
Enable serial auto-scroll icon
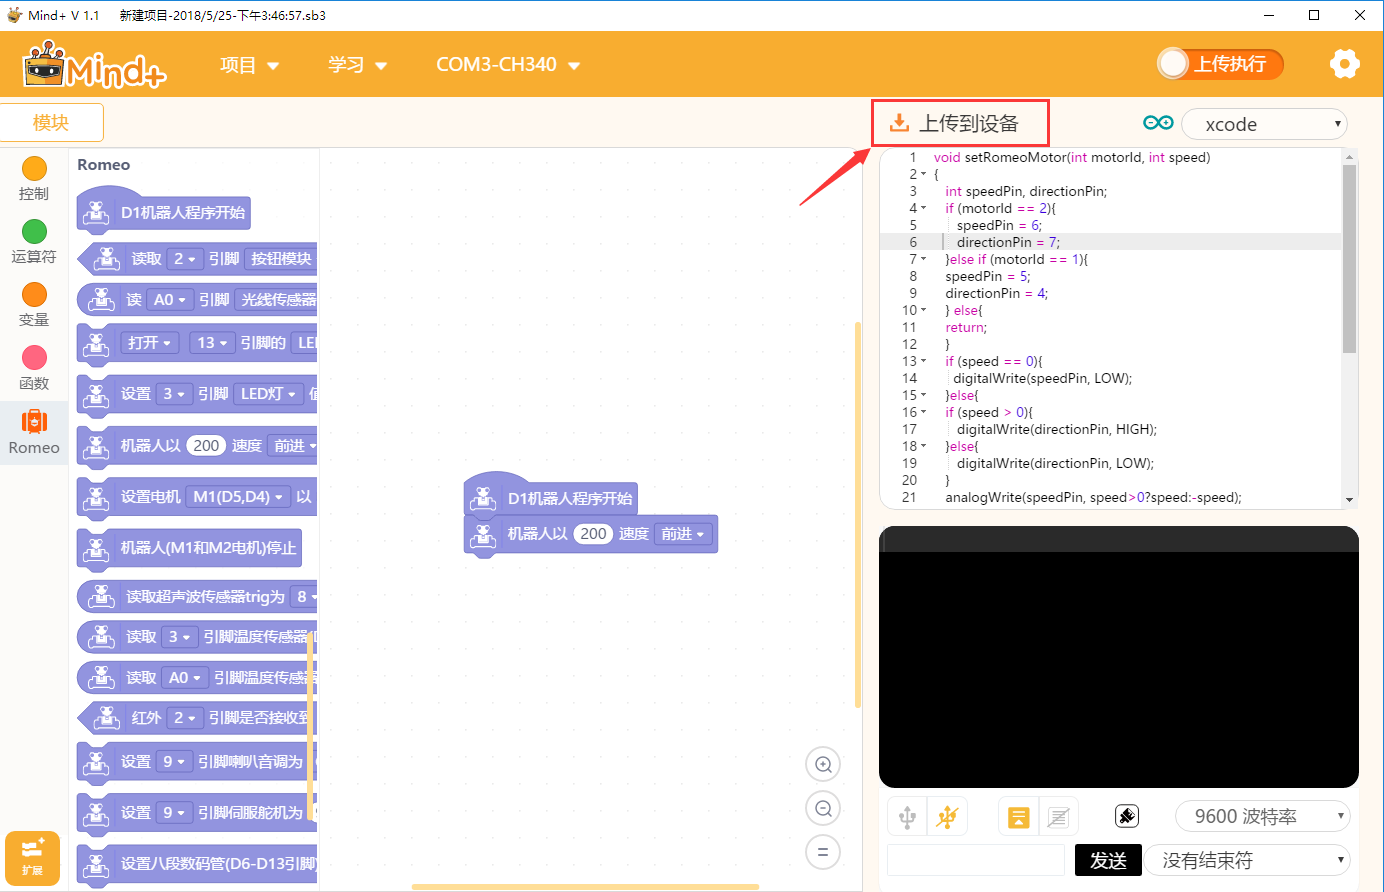point(1018,817)
